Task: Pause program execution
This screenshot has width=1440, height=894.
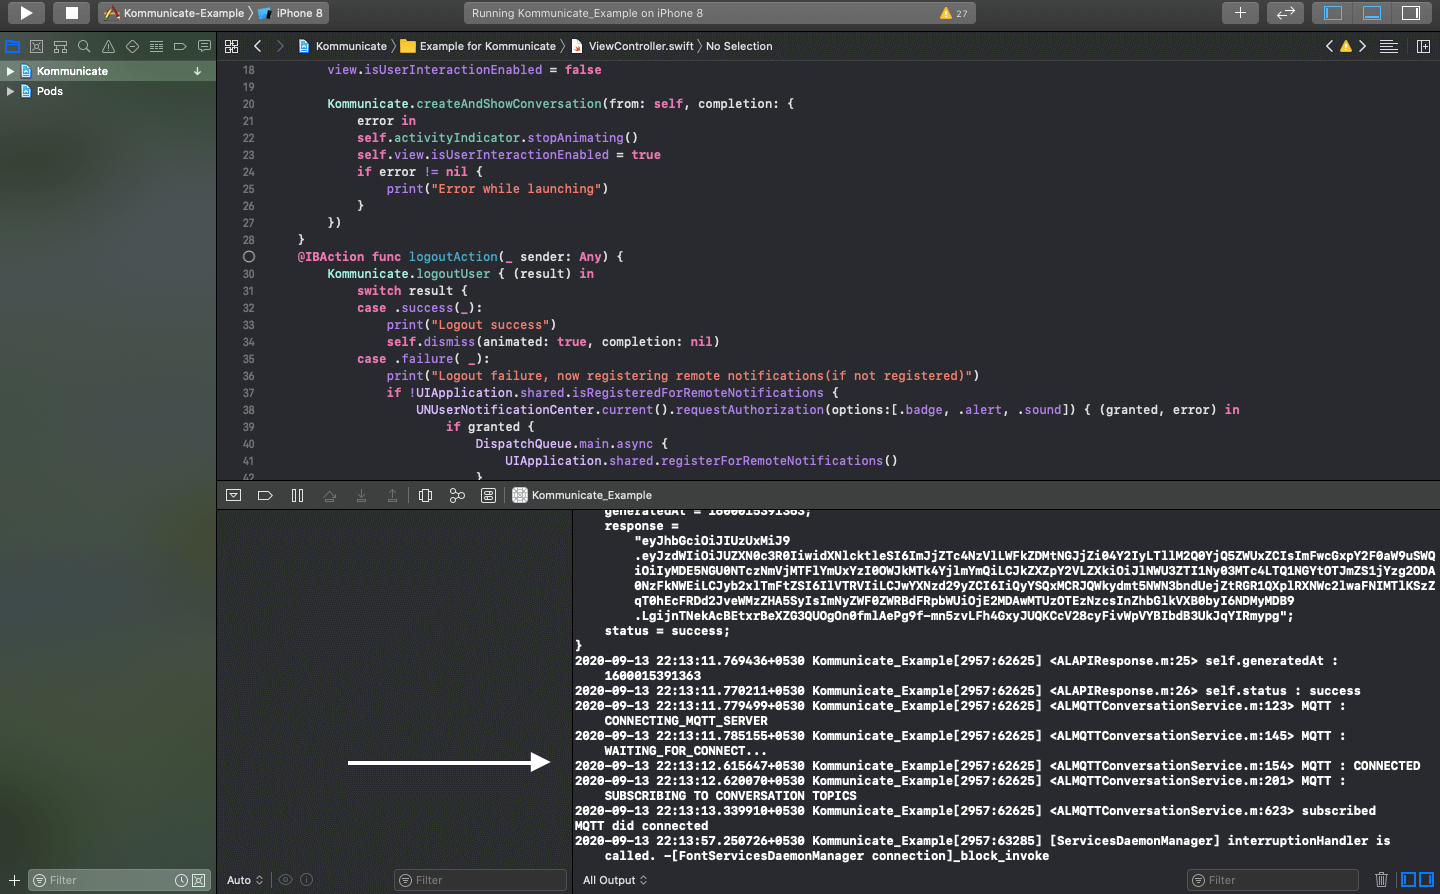Action: coord(297,495)
